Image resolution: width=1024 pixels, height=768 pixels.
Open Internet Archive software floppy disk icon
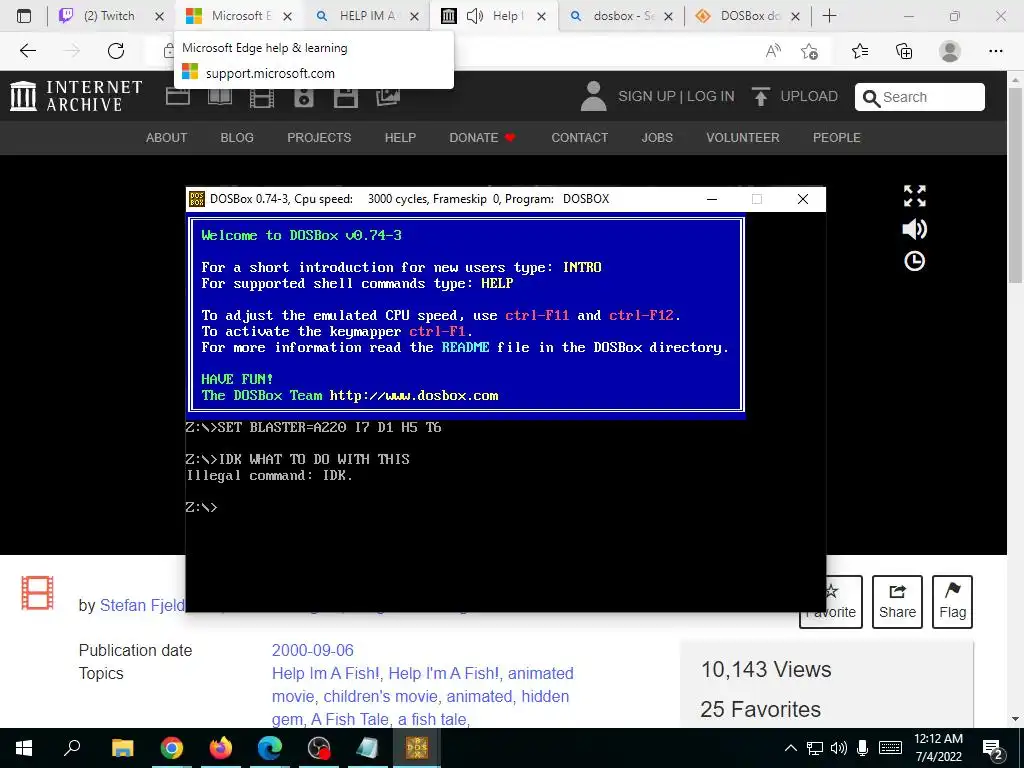(345, 97)
